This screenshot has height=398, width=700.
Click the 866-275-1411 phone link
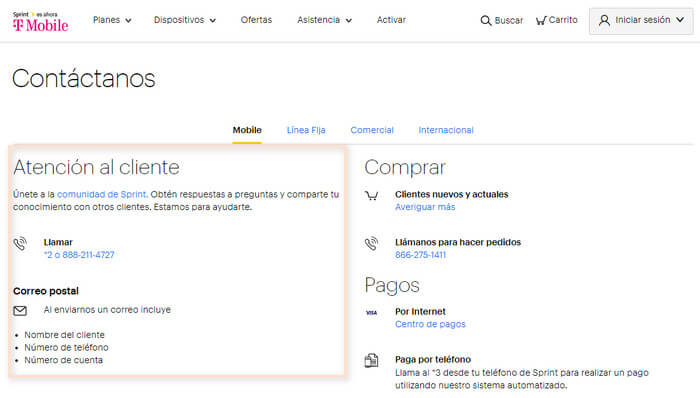tap(421, 255)
